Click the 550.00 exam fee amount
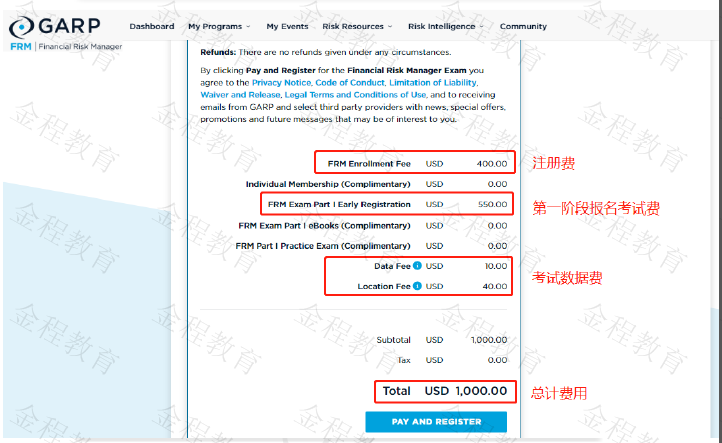The width and height of the screenshot is (722, 443). tap(492, 204)
